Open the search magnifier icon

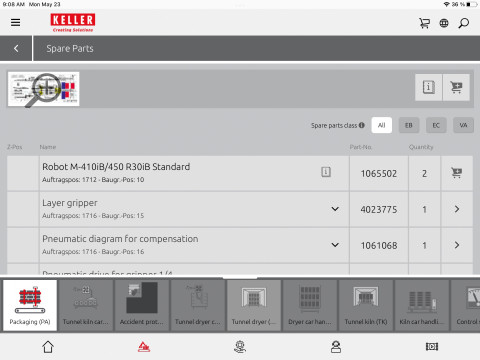(463, 23)
